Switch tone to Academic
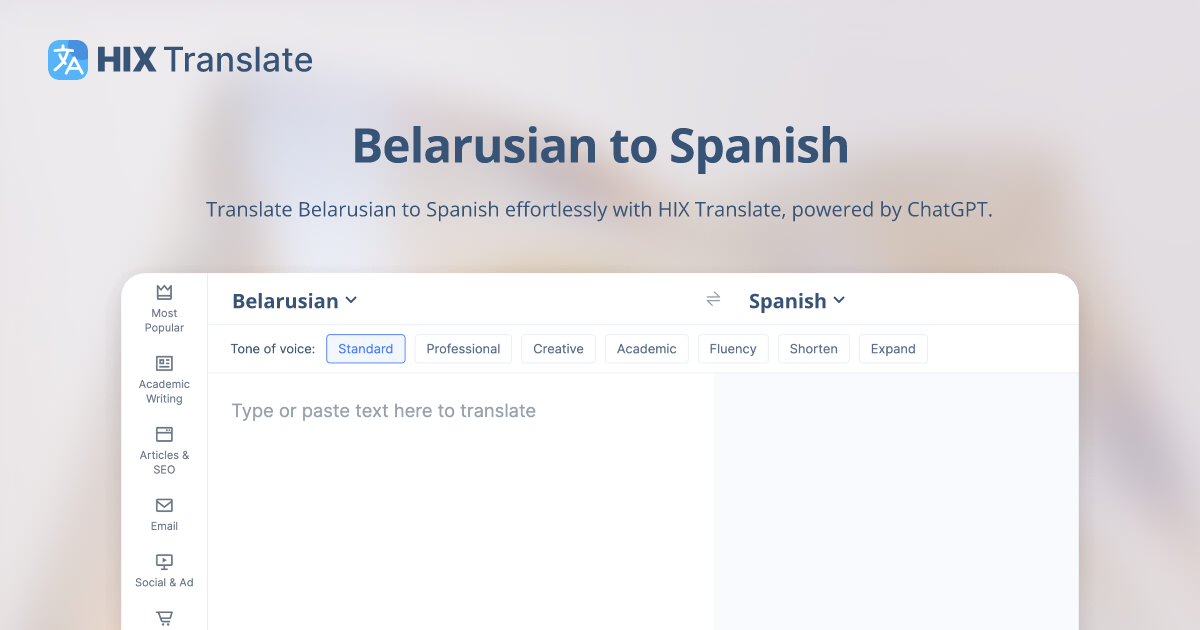This screenshot has width=1200, height=630. point(646,348)
